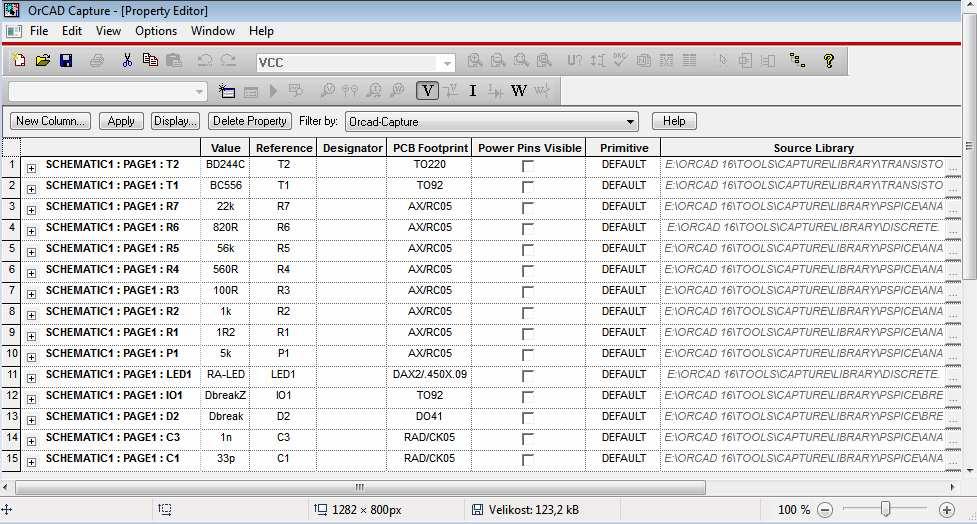Expand row SCHEMATIC1 : PAGE1 : R2
This screenshot has height=524, width=977.
coord(31,315)
